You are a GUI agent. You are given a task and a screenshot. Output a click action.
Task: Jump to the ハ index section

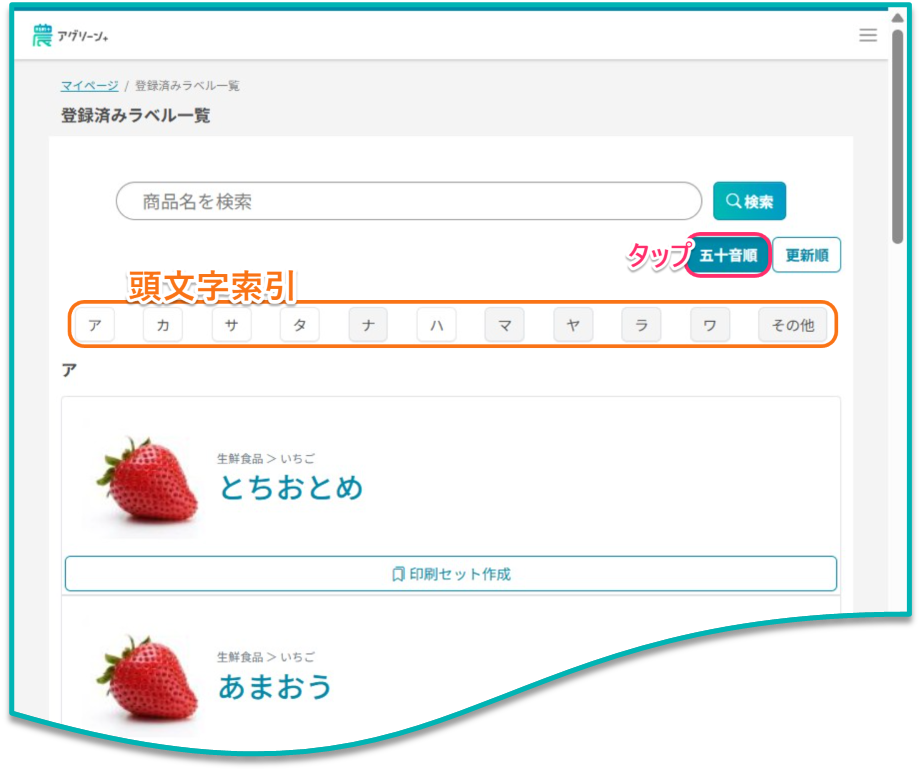tap(436, 325)
